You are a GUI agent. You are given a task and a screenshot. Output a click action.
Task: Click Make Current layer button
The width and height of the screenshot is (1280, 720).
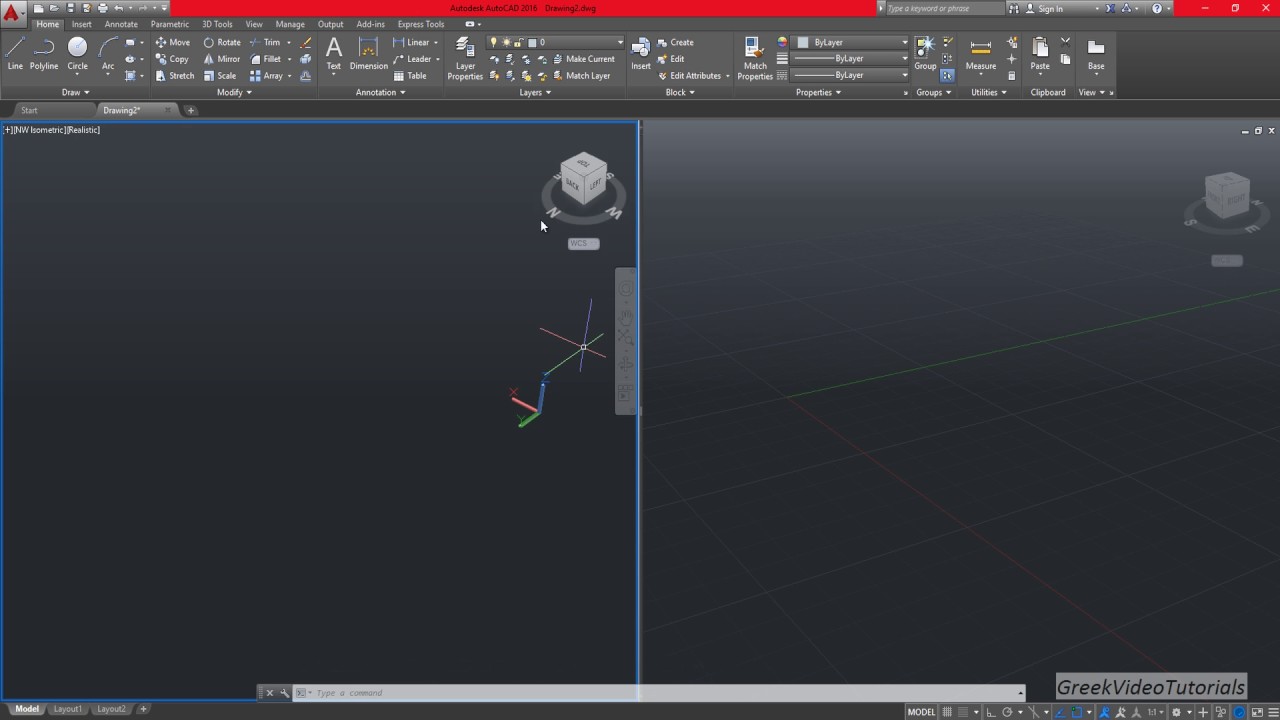[584, 59]
